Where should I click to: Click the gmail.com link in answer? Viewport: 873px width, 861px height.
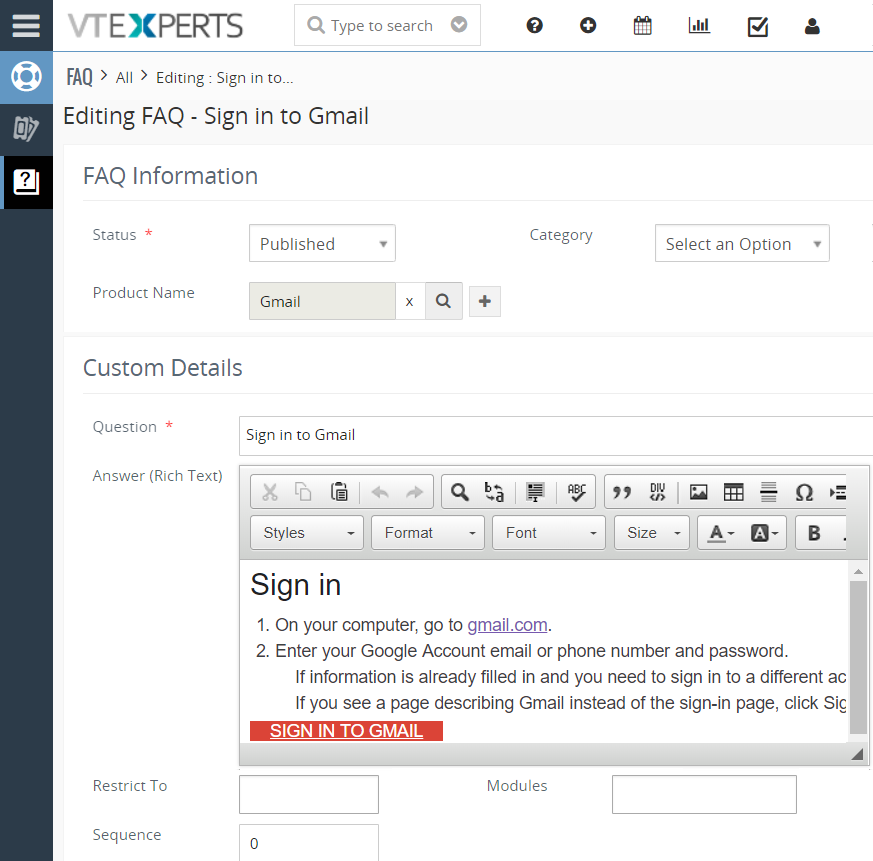[507, 625]
